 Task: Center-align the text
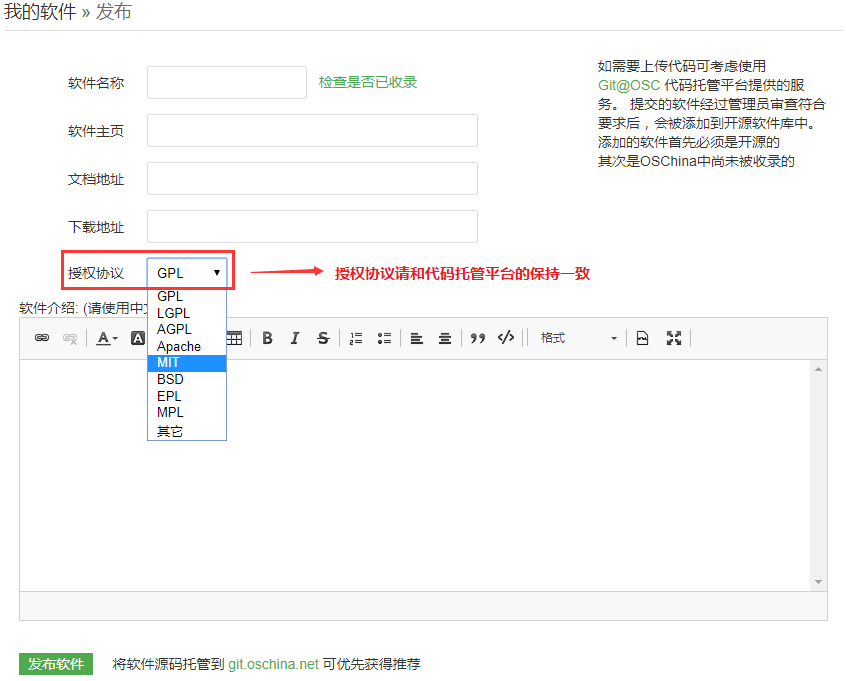coord(445,338)
